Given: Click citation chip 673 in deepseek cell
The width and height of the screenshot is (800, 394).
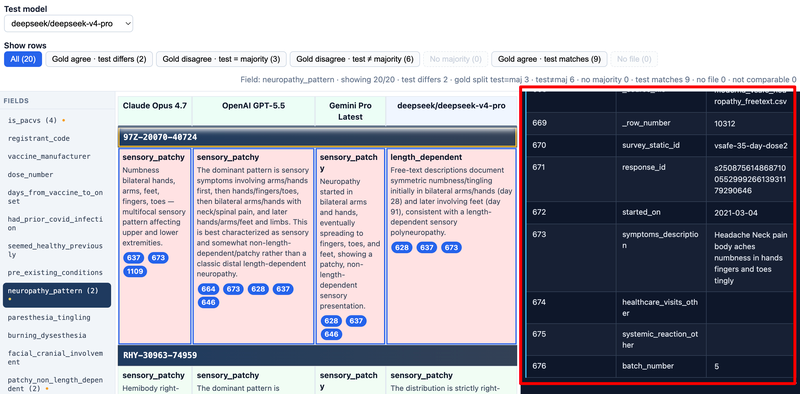Looking at the screenshot, I should click(x=451, y=248).
